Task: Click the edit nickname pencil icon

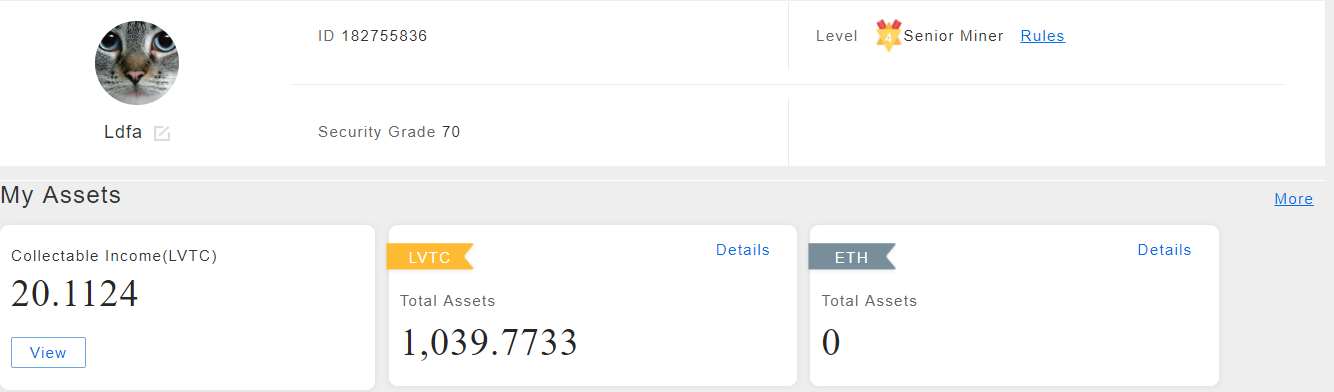Action: (x=162, y=133)
